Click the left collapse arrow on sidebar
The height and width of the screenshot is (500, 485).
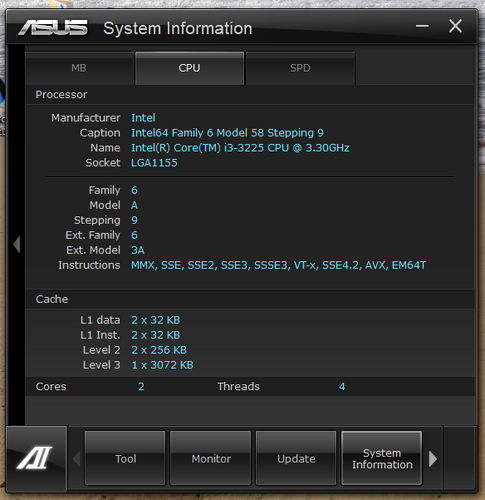17,244
